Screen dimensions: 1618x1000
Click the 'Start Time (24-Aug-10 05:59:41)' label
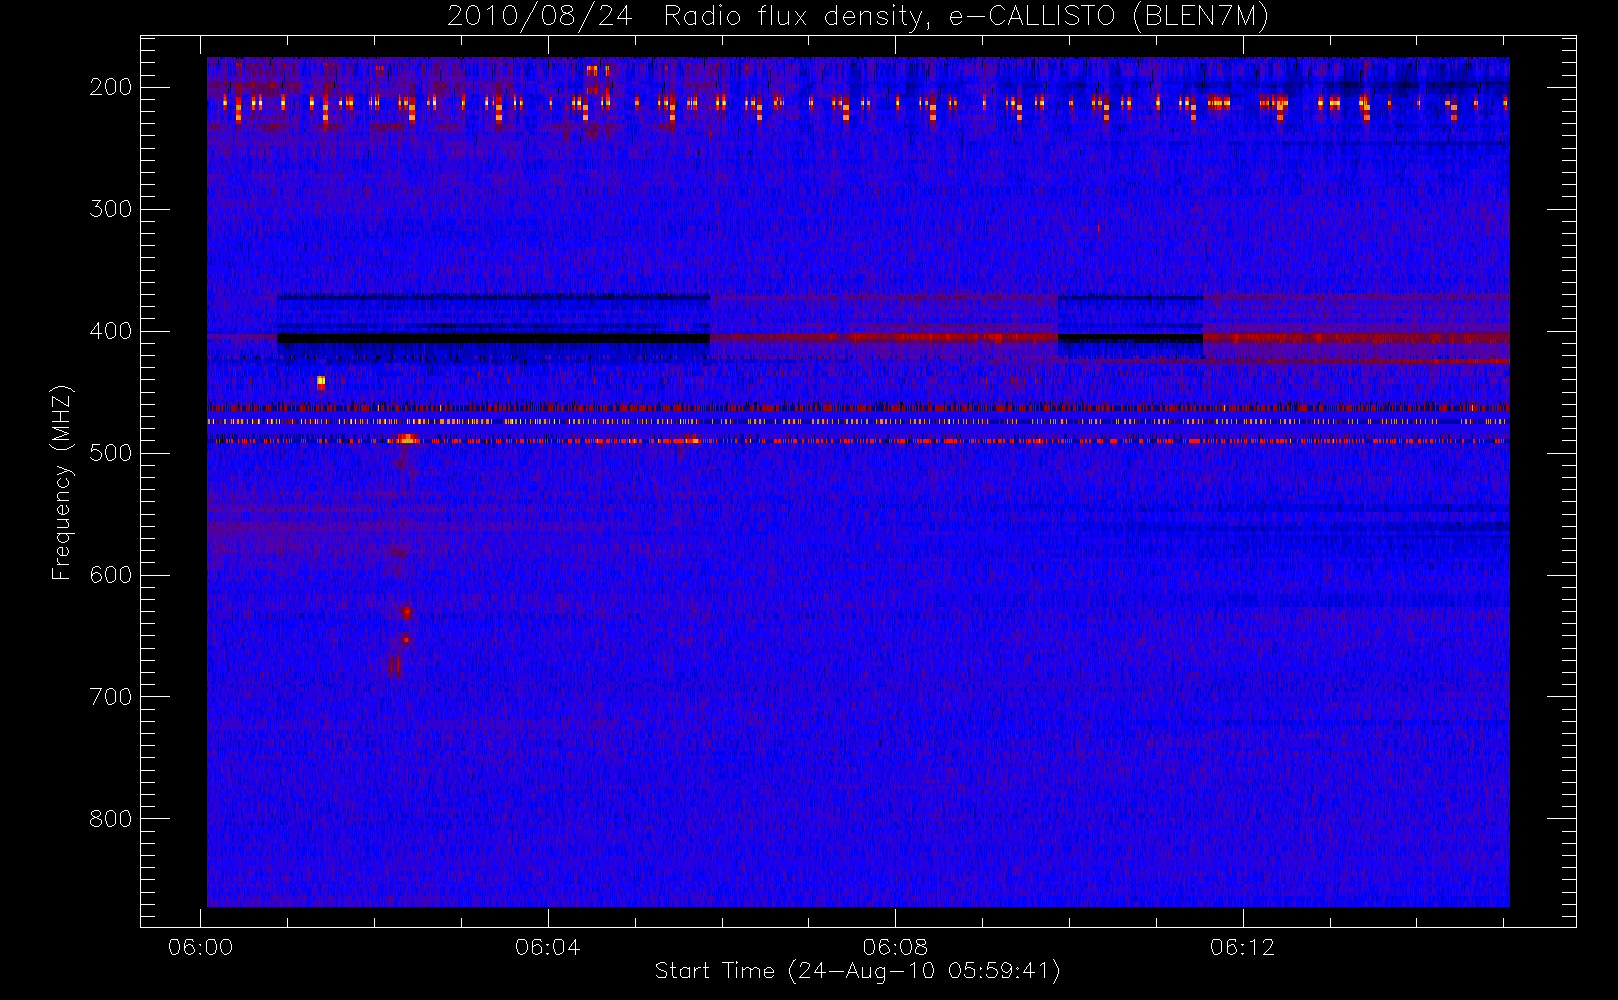857,971
